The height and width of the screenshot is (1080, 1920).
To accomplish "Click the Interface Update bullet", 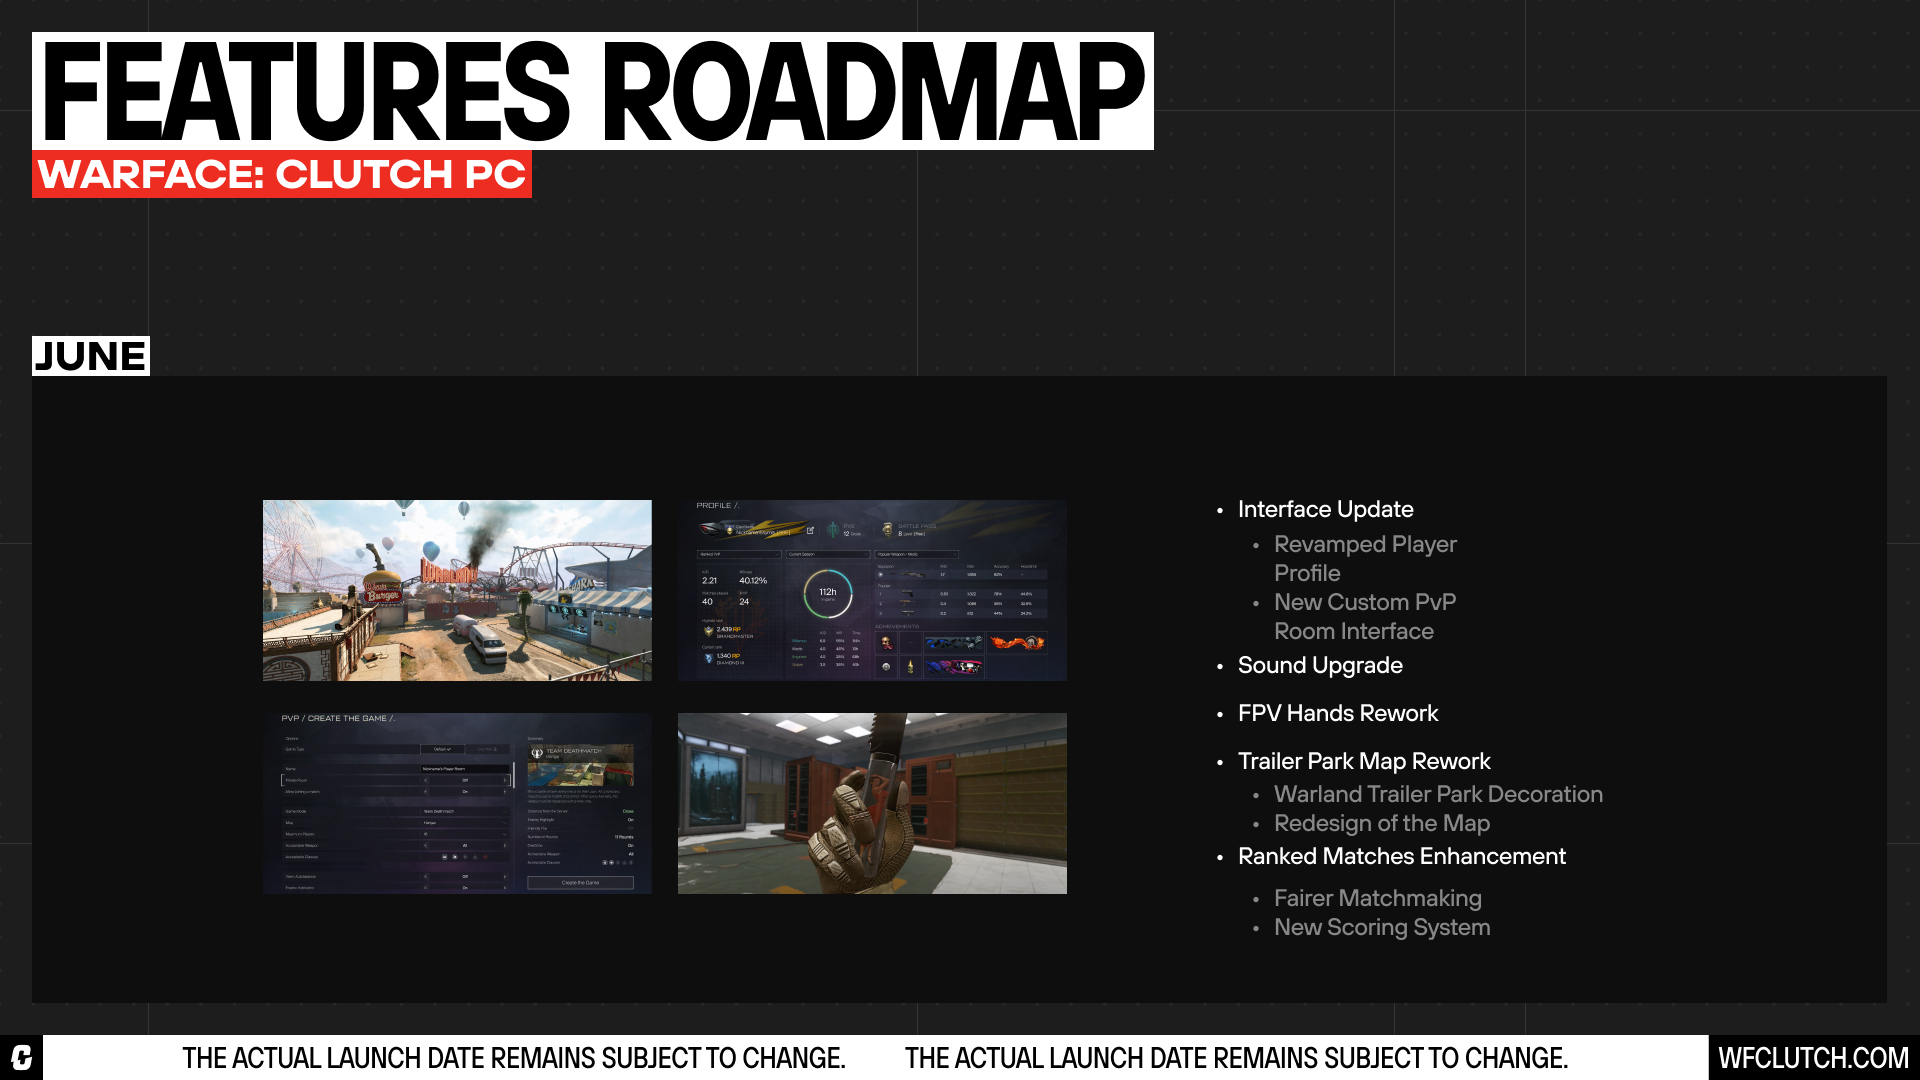I will point(1325,509).
